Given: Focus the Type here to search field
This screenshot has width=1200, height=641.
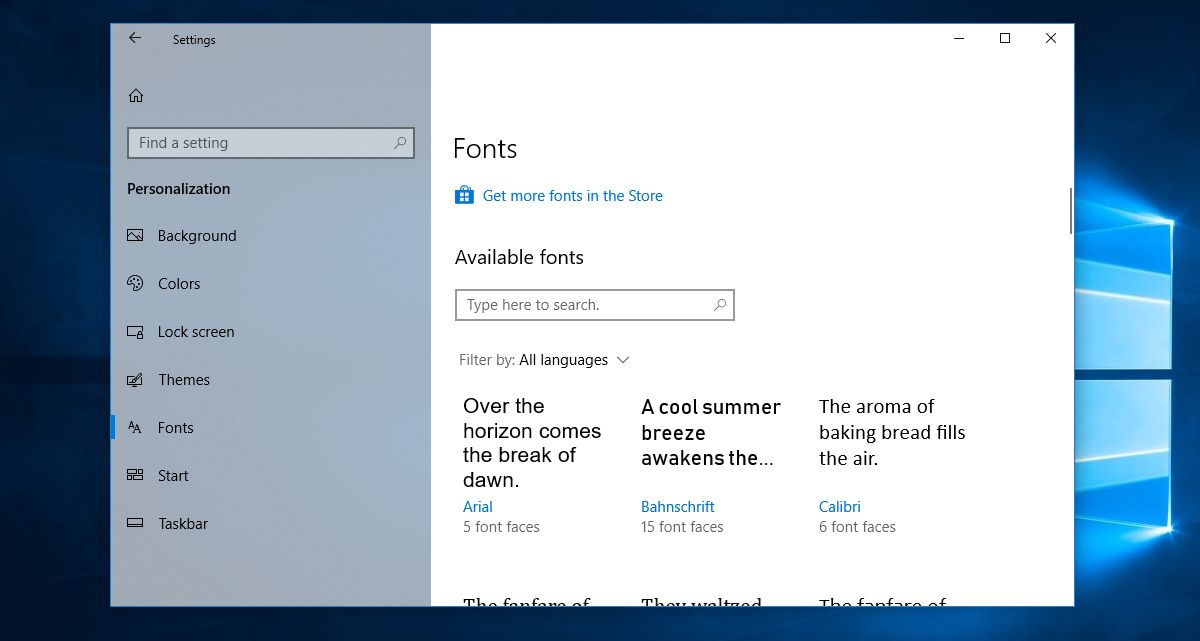Looking at the screenshot, I should (595, 305).
